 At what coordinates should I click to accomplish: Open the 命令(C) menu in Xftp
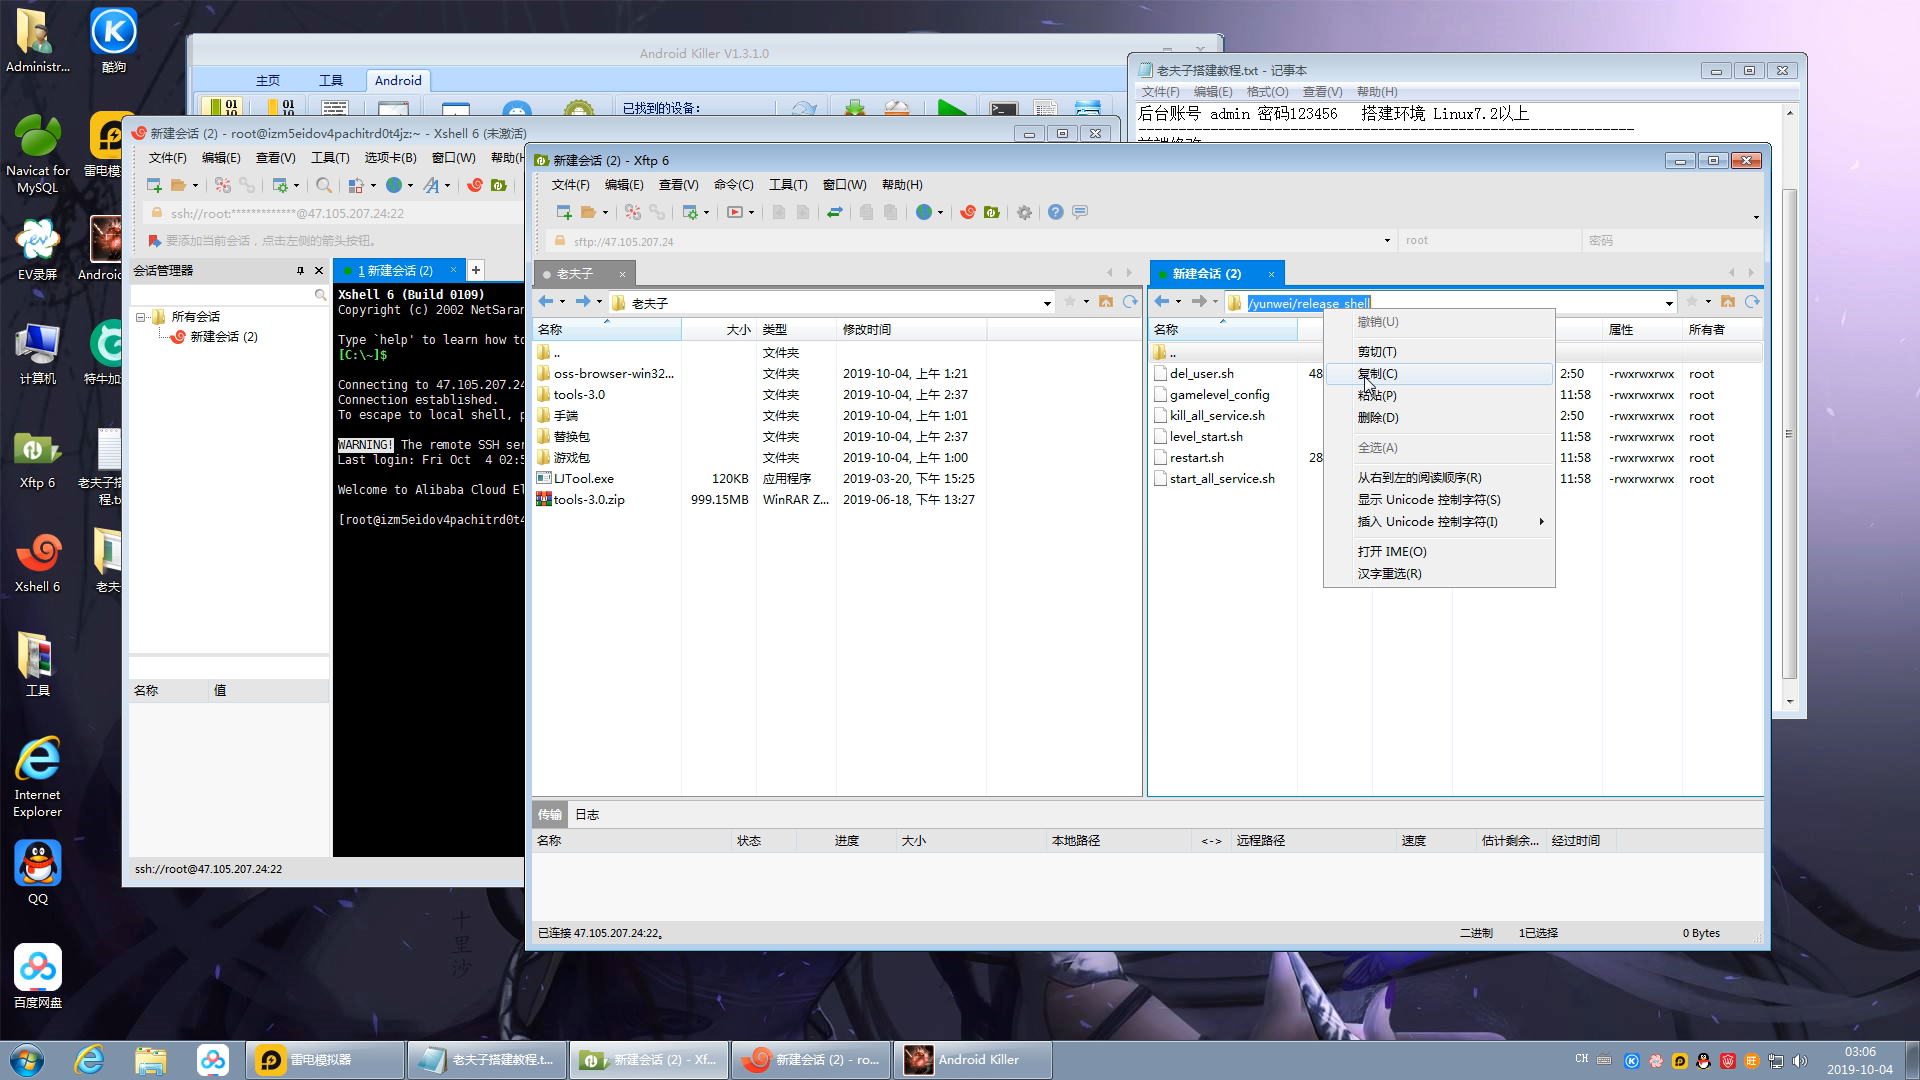click(x=733, y=185)
